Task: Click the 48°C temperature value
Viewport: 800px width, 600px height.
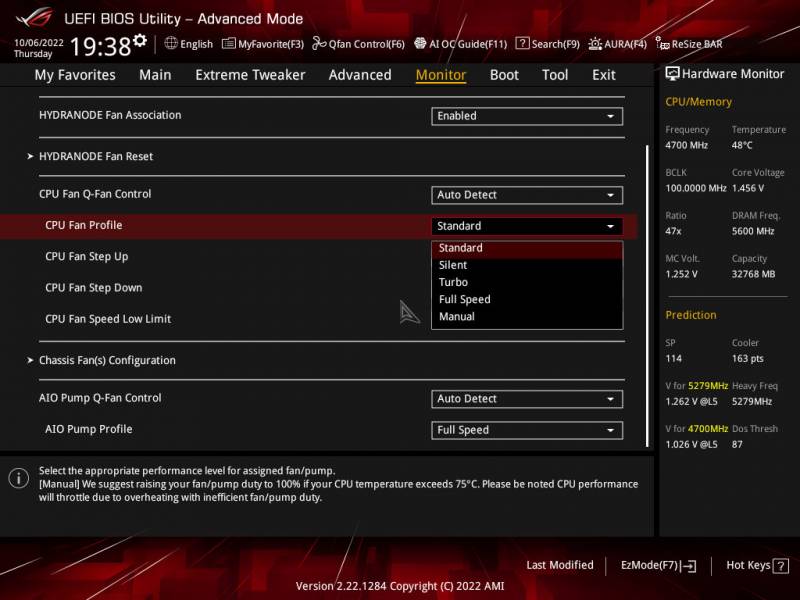Action: click(x=742, y=145)
